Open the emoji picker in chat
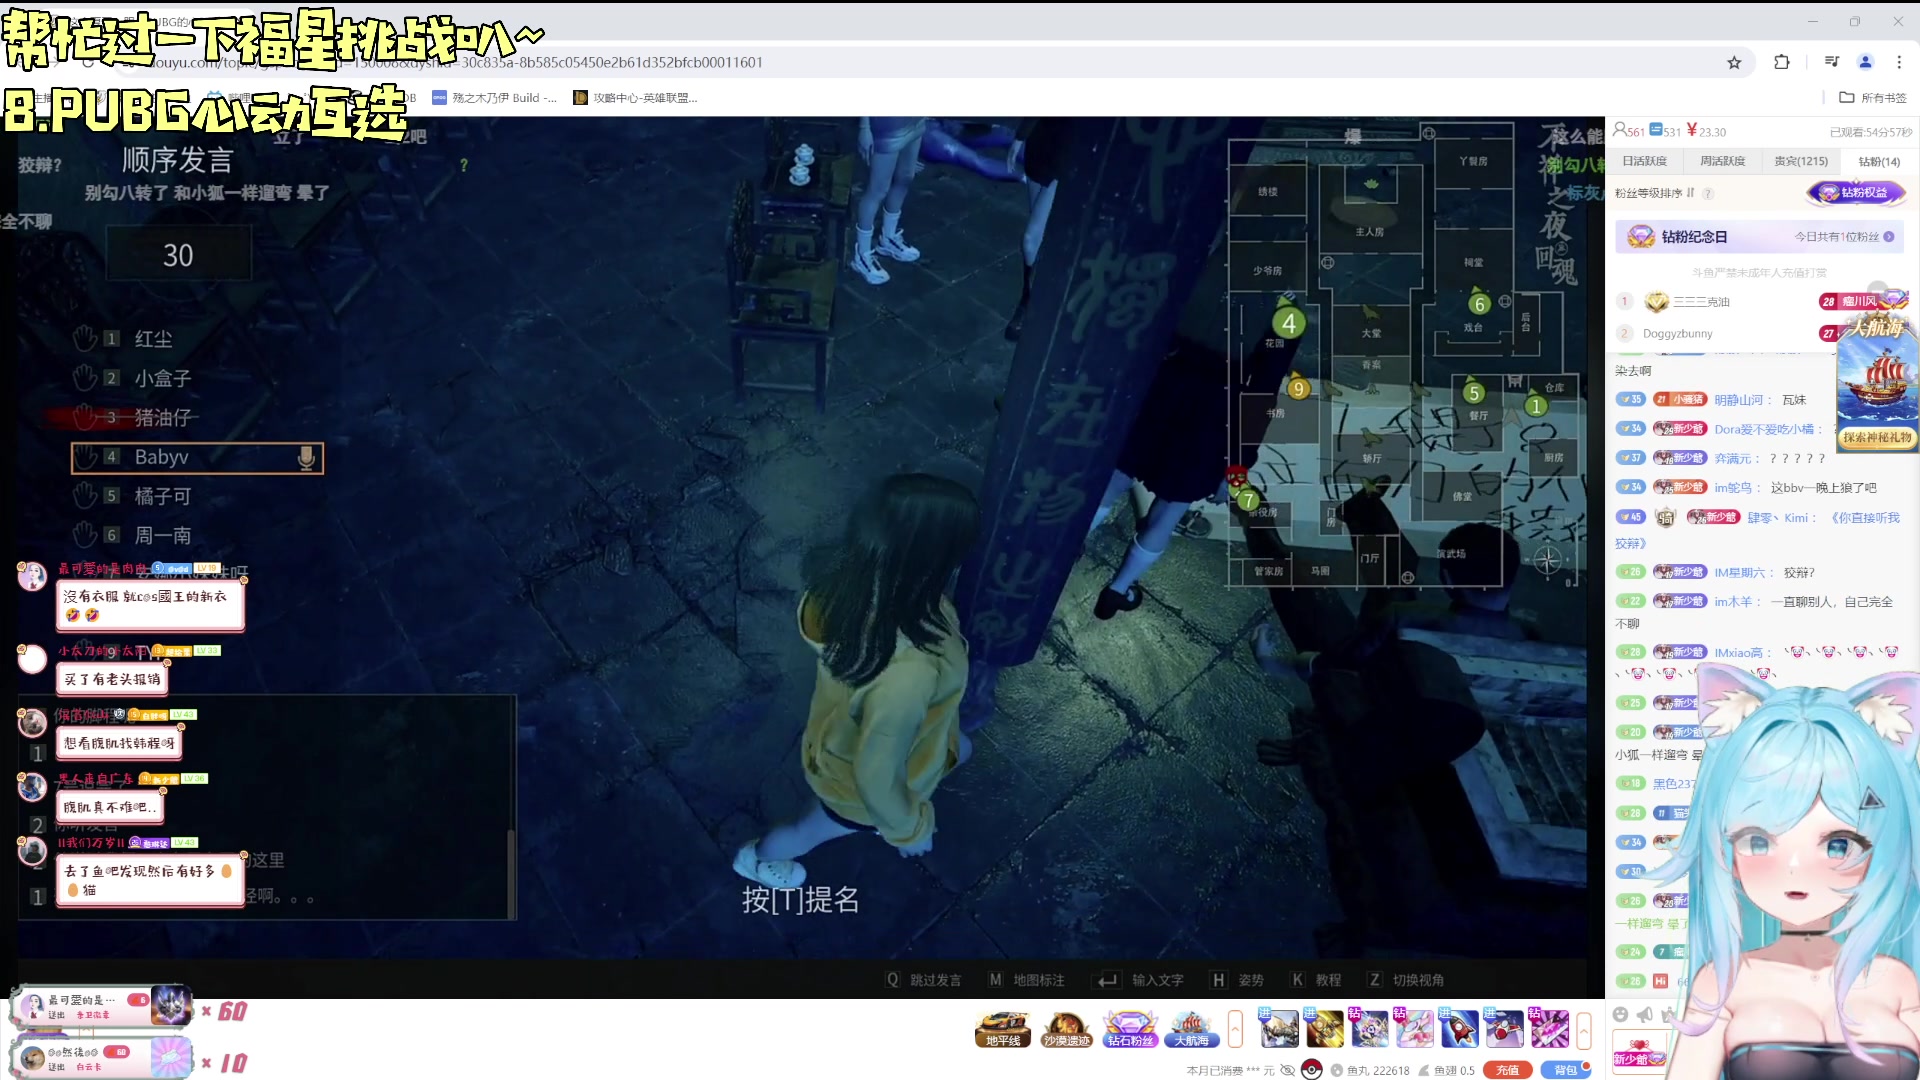This screenshot has height=1080, width=1920. tap(1621, 1014)
